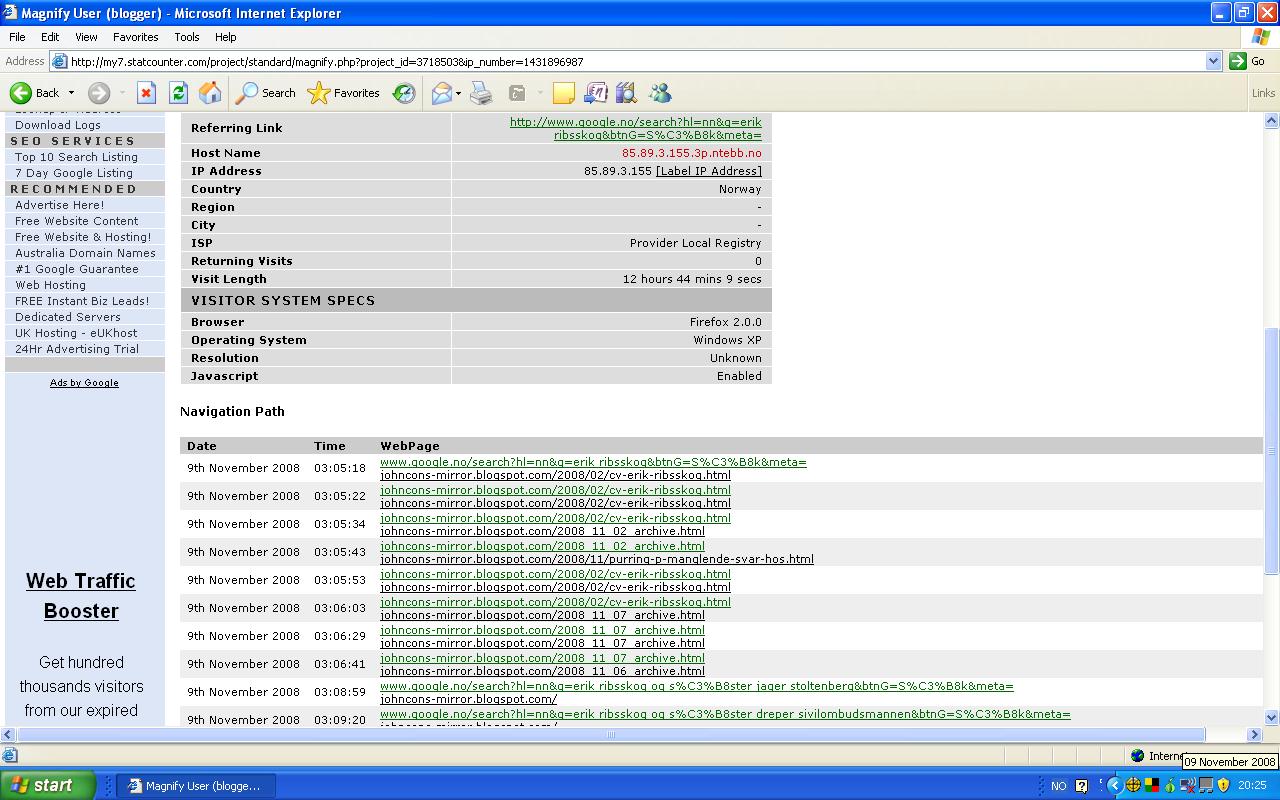Click the Magnify User taskbar button
The image size is (1280, 800).
196,786
